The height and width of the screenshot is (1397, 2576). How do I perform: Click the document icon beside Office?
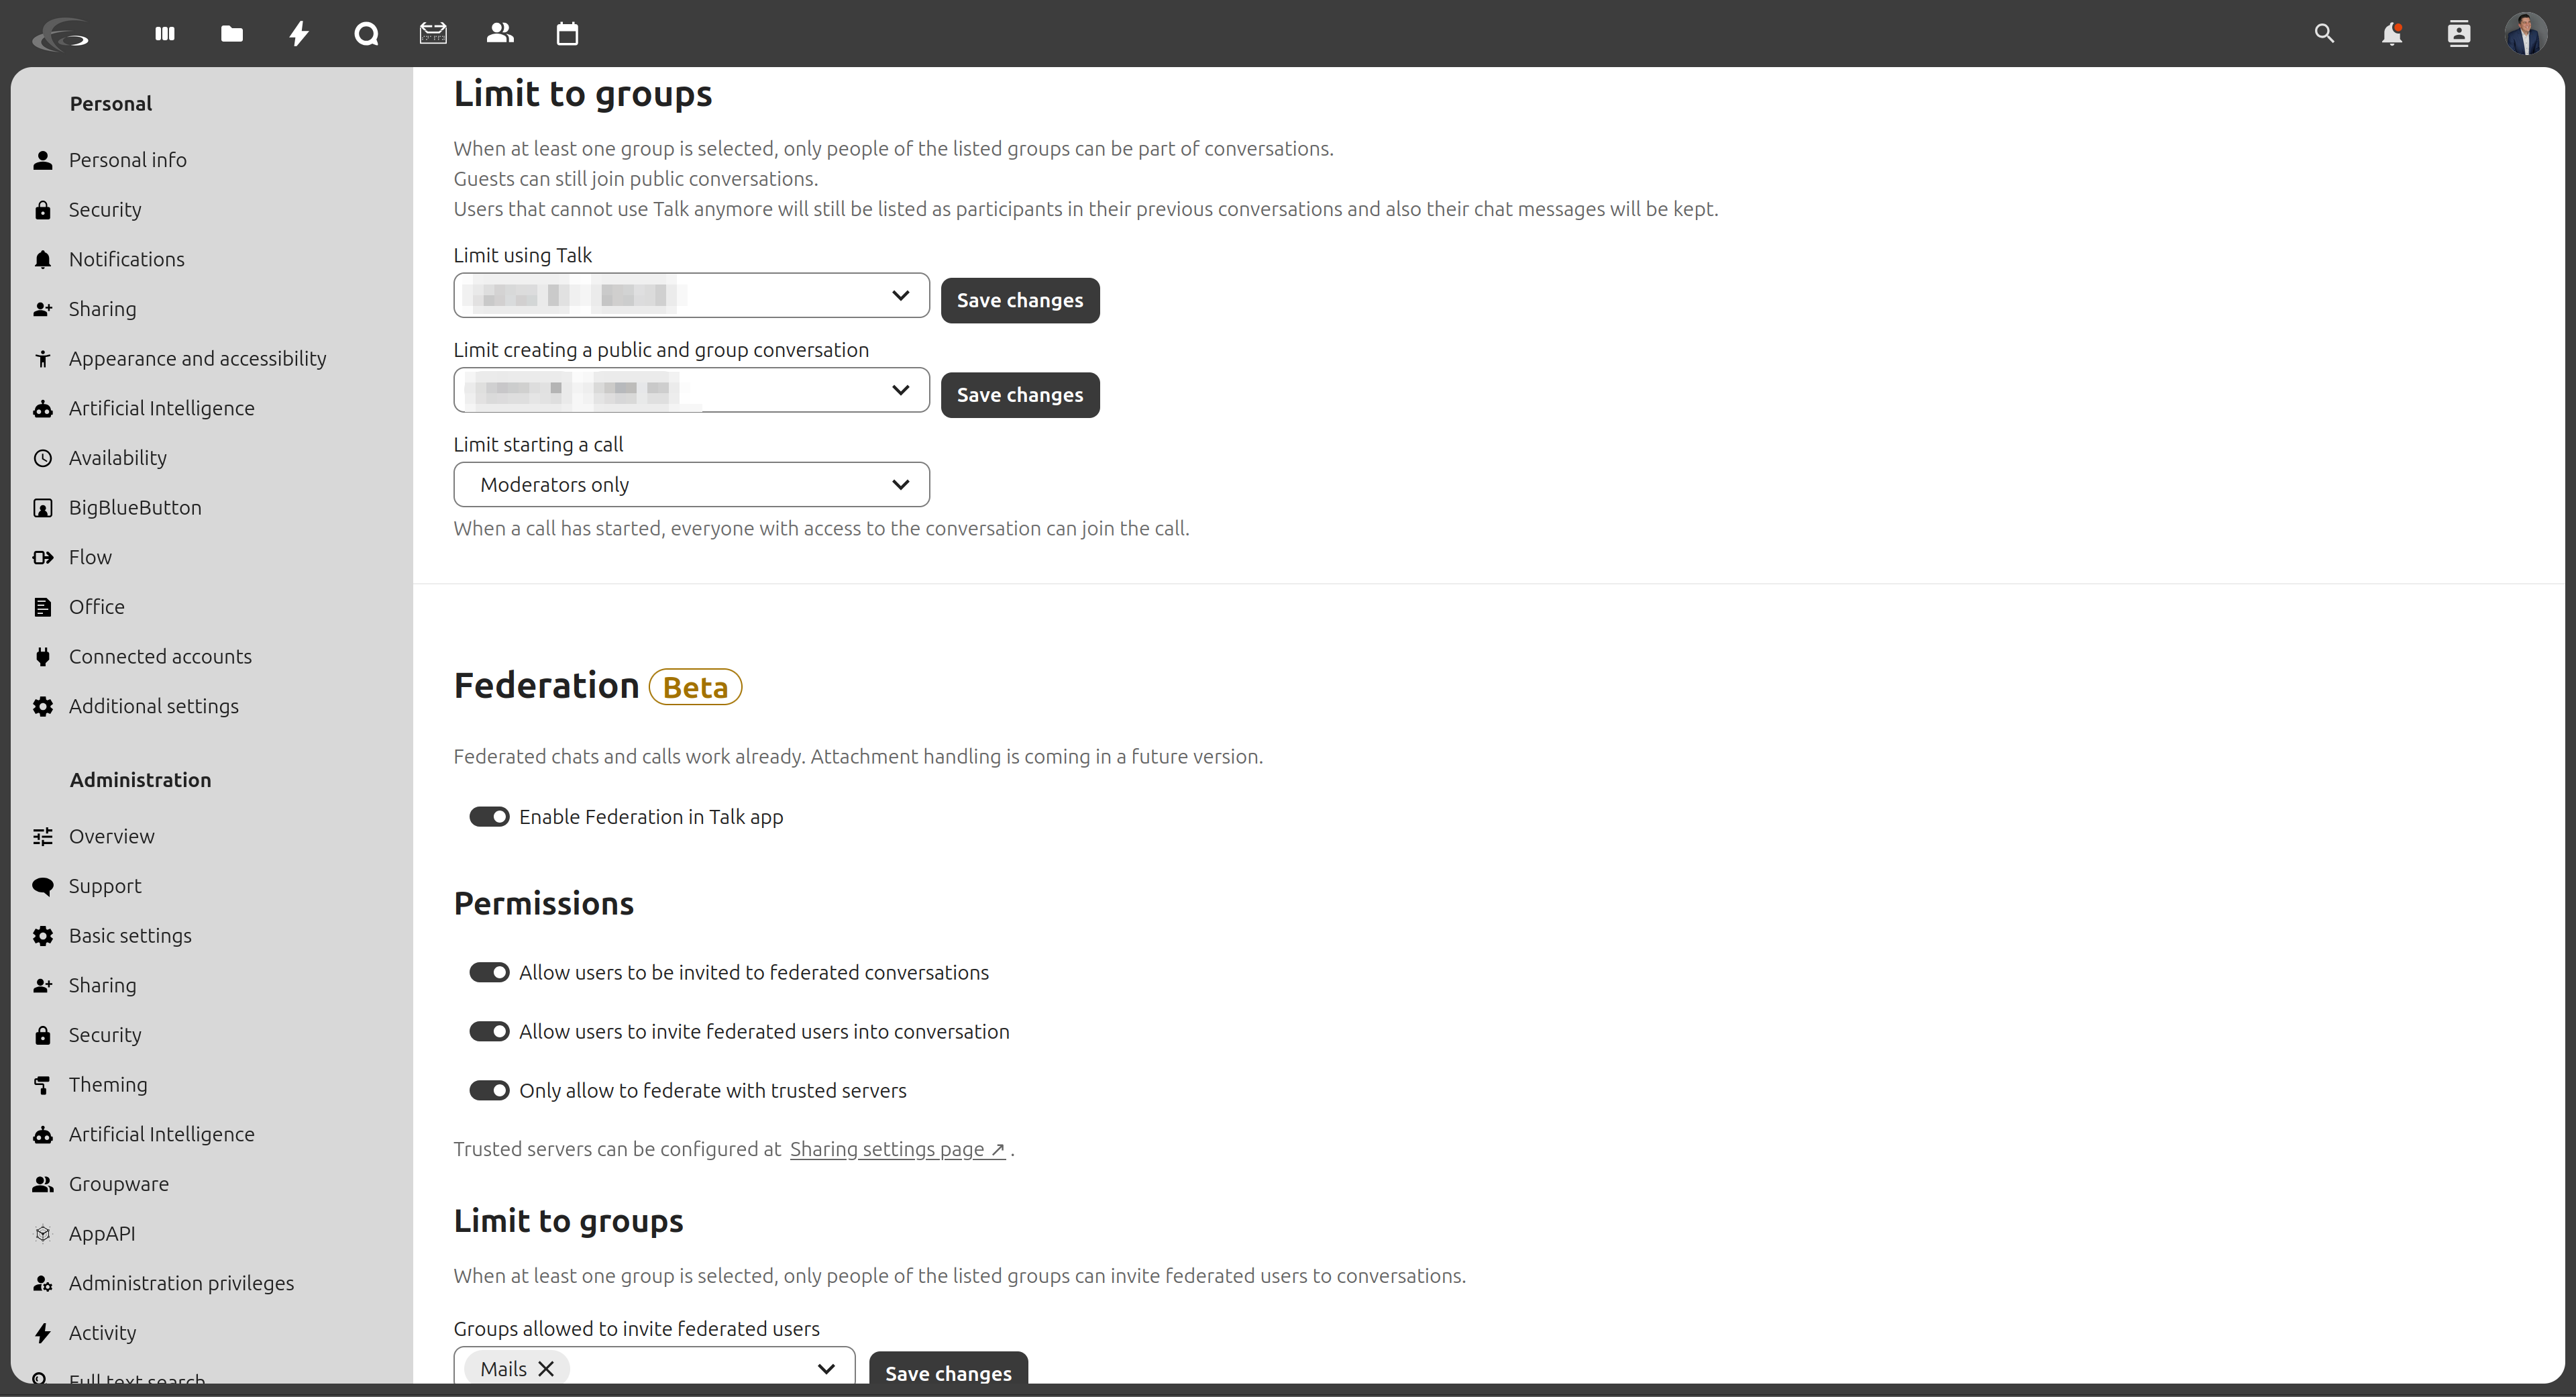(43, 607)
